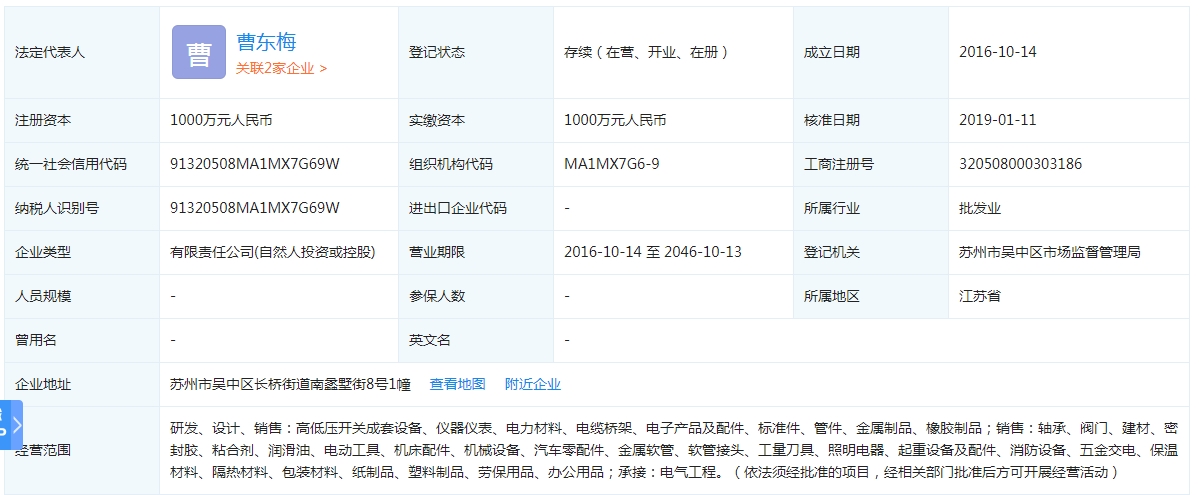Screen dimensions: 1199x495
Task: Click the unified social credit code value under 统一社会信用代码
Action: (255, 164)
